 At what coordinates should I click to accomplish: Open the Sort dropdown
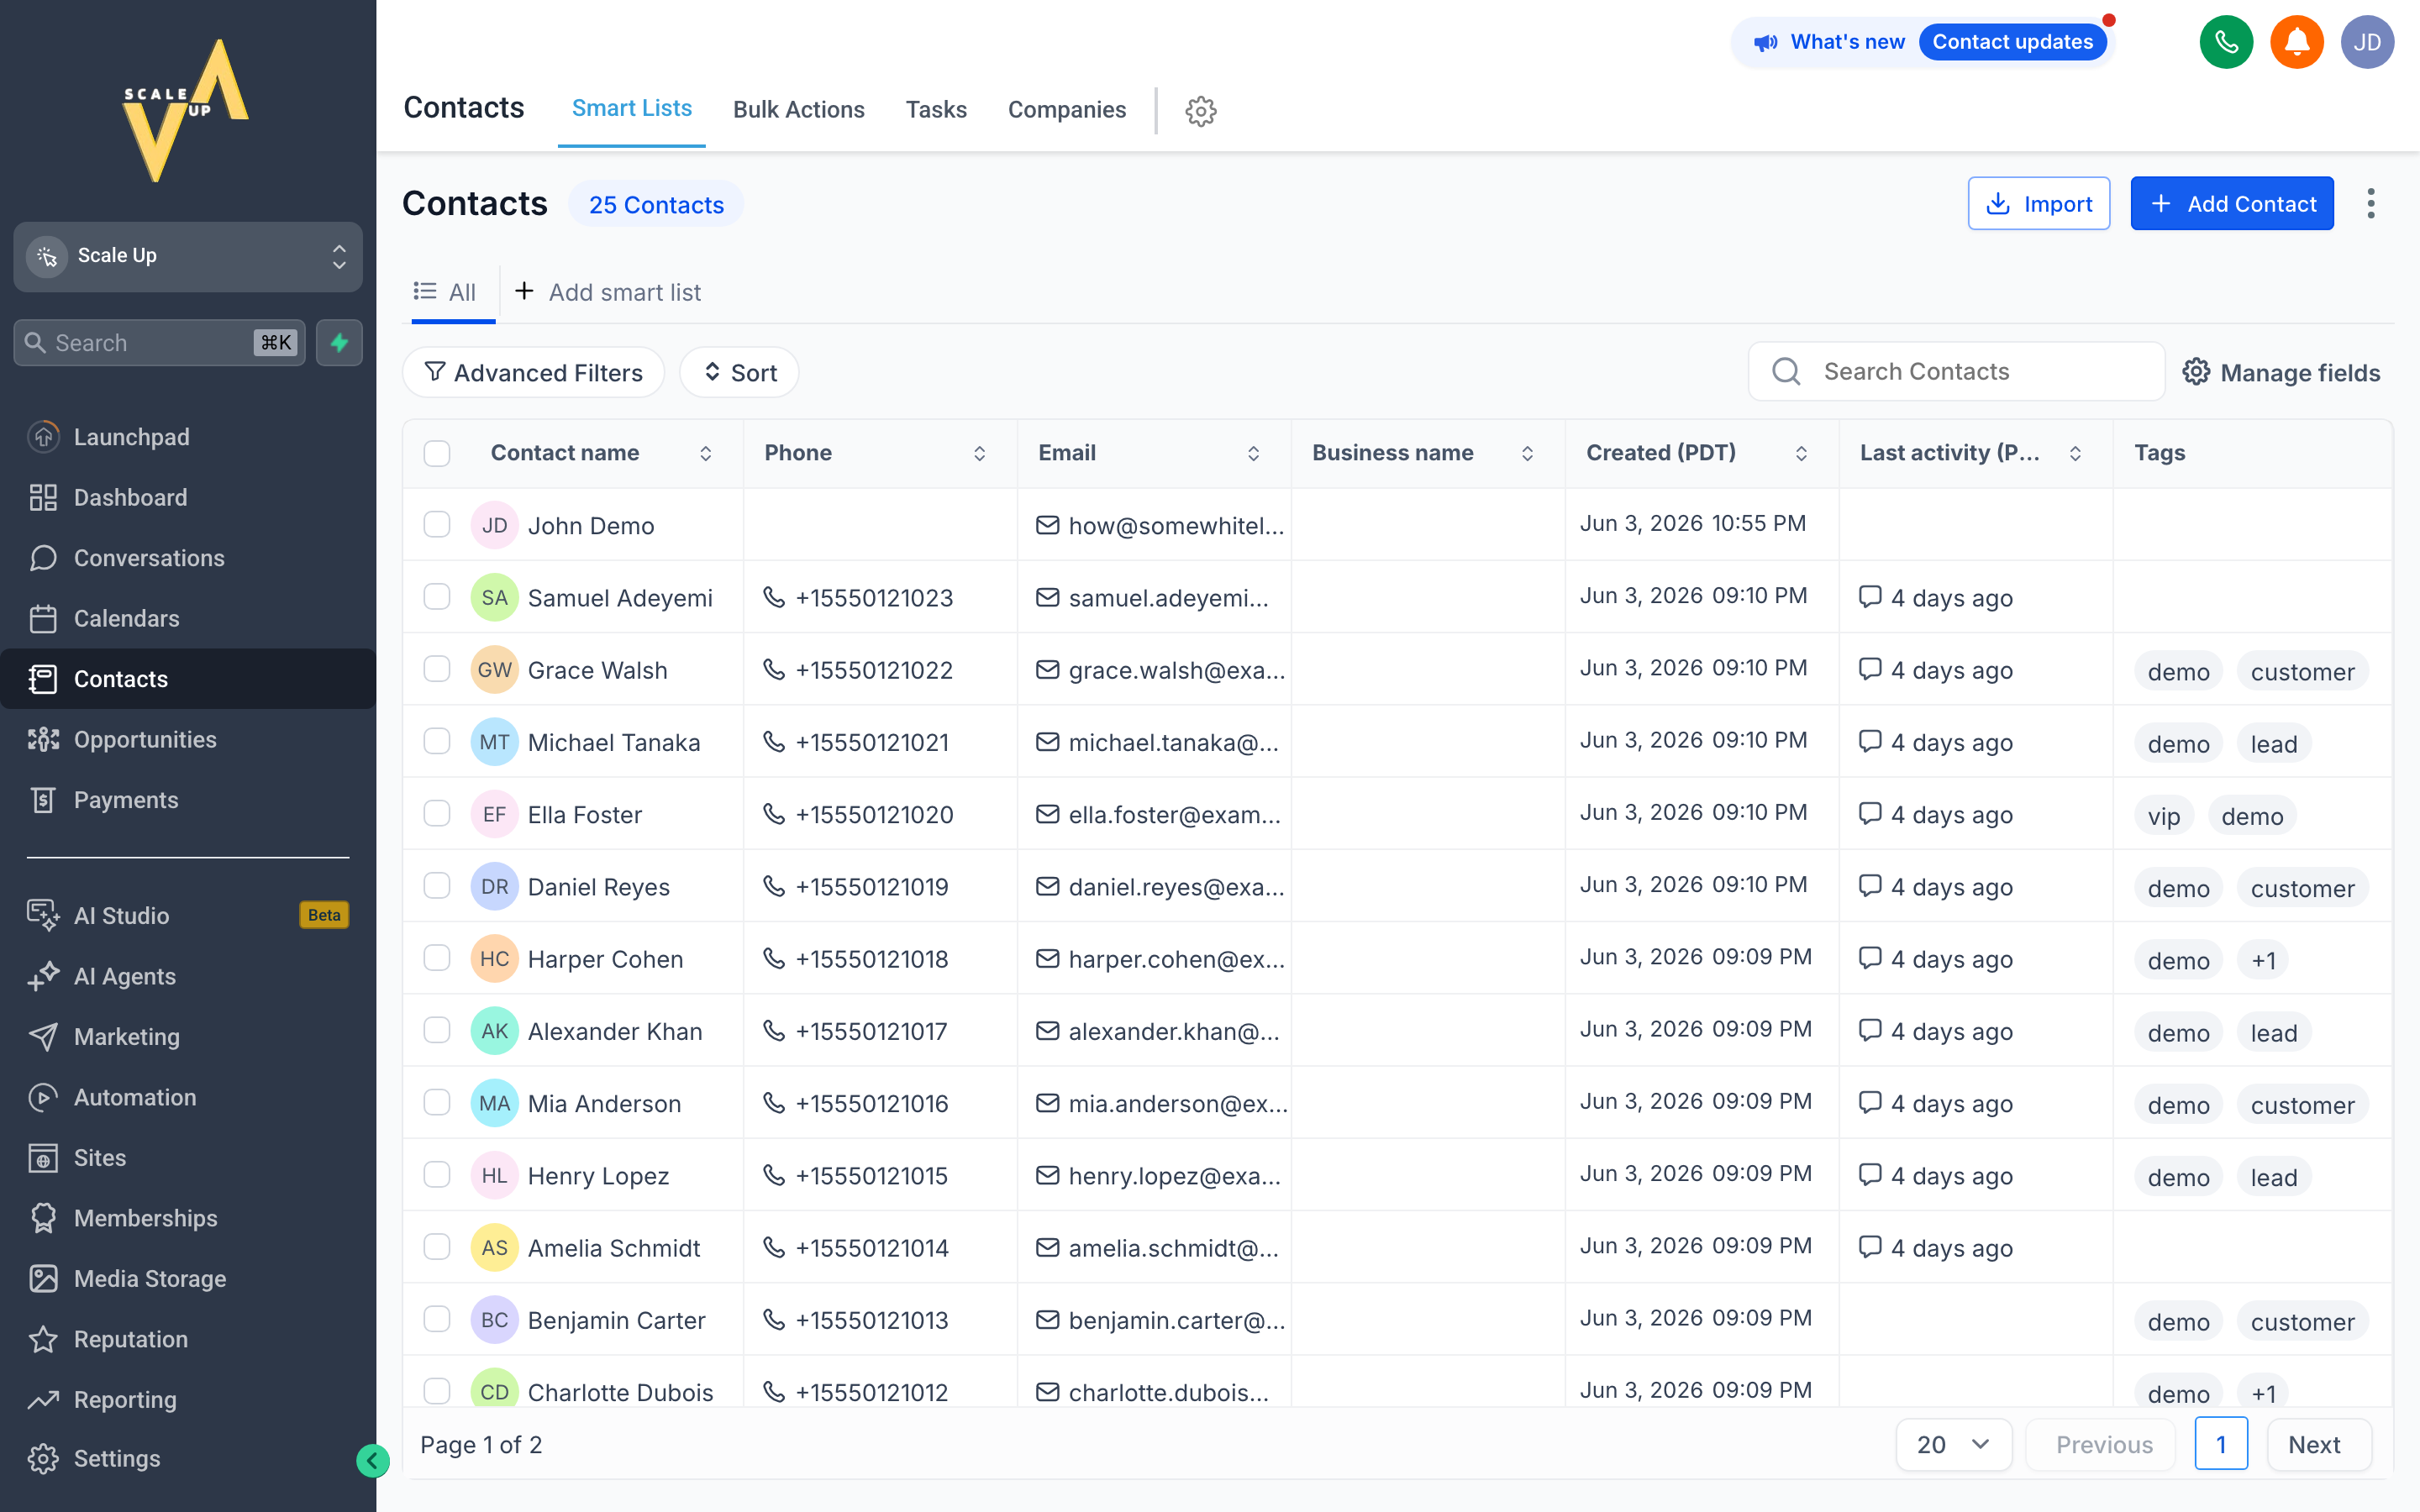click(x=739, y=372)
